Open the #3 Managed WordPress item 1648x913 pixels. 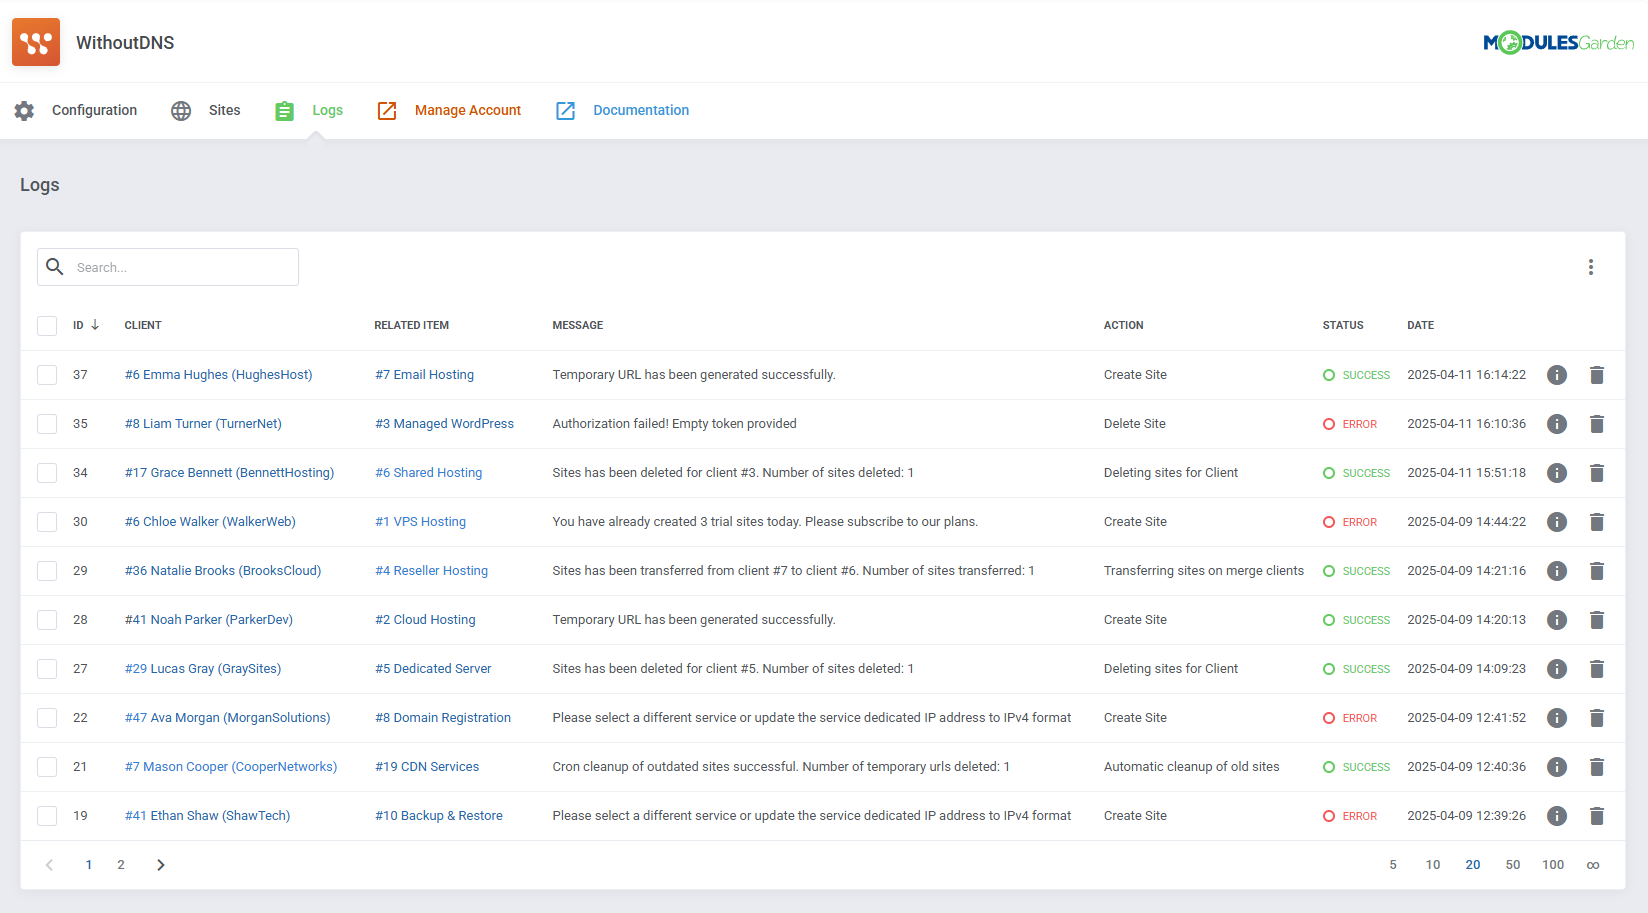(x=444, y=423)
